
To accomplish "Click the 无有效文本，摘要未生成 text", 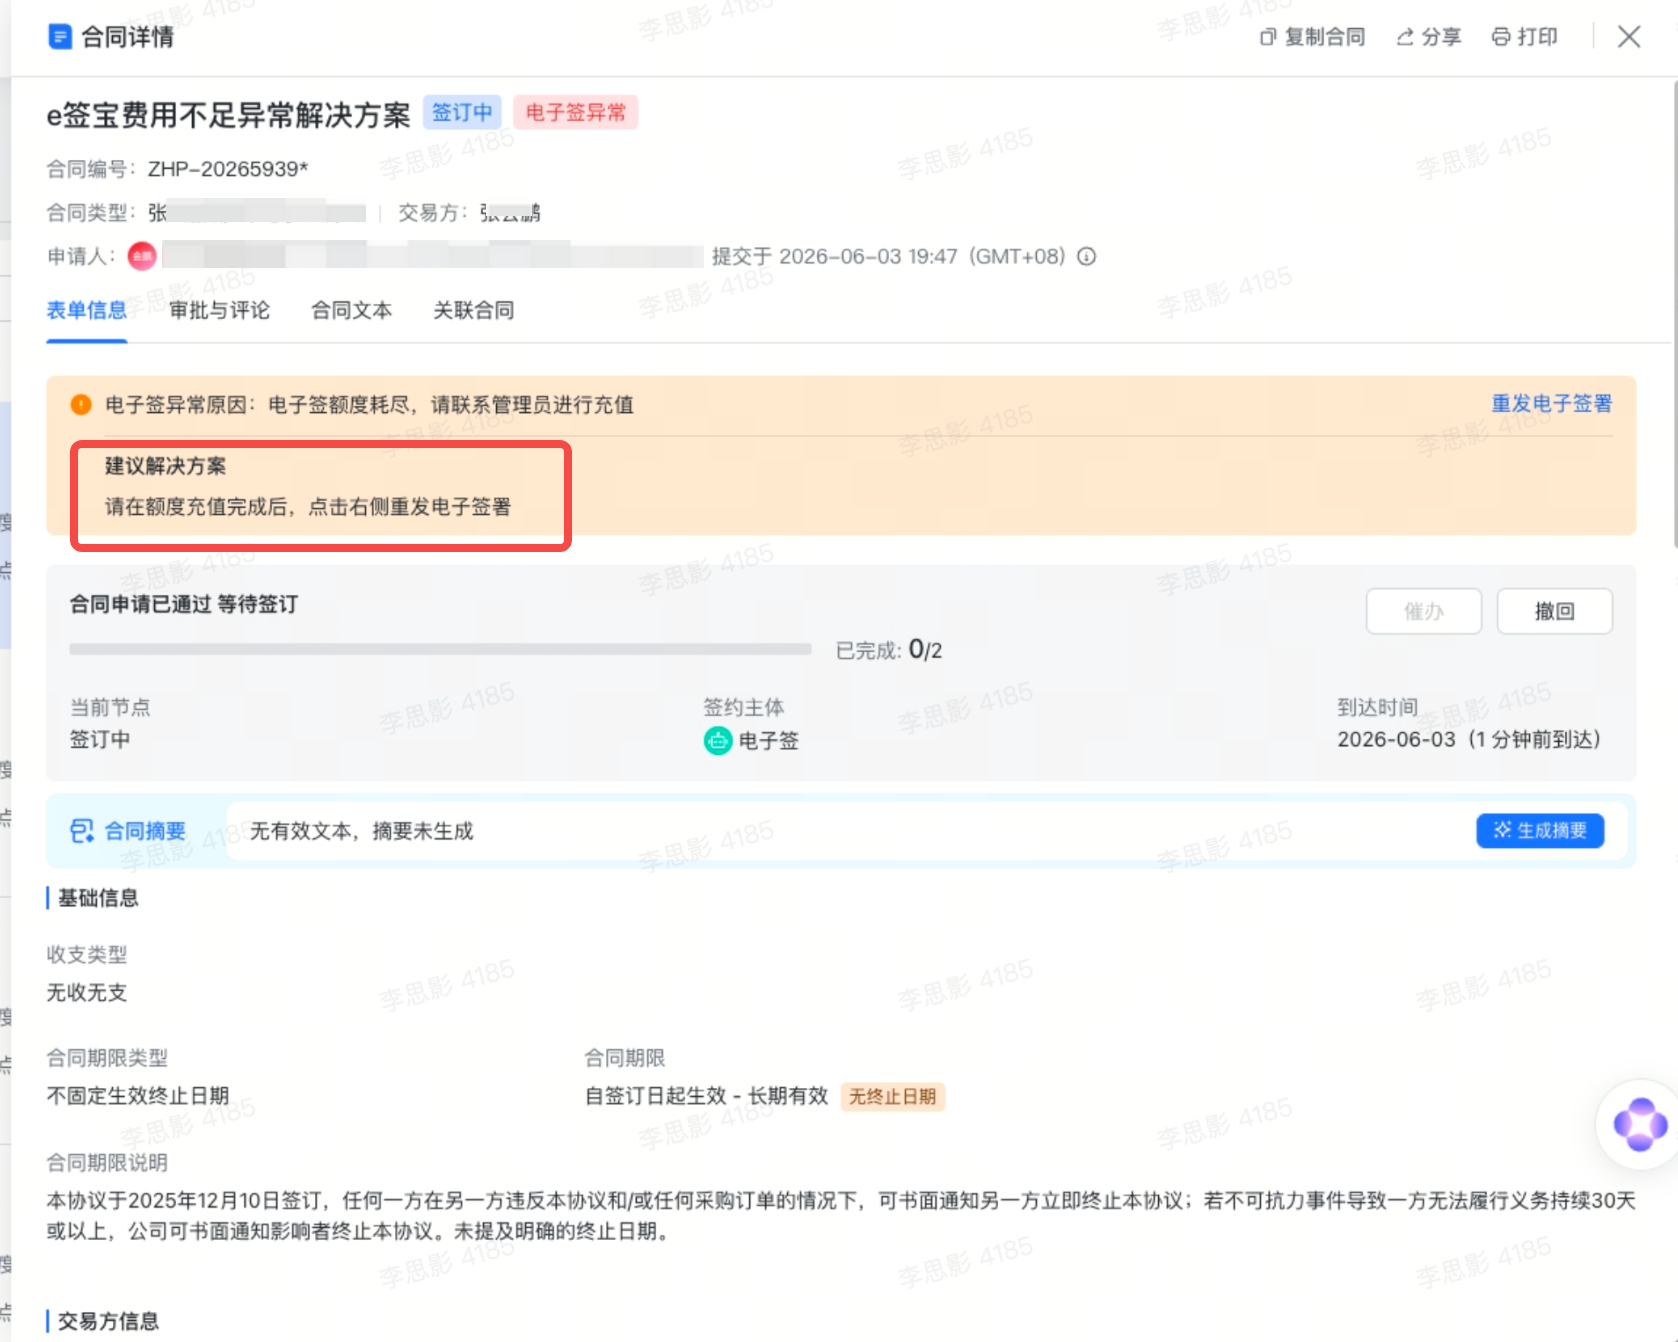I will [361, 831].
